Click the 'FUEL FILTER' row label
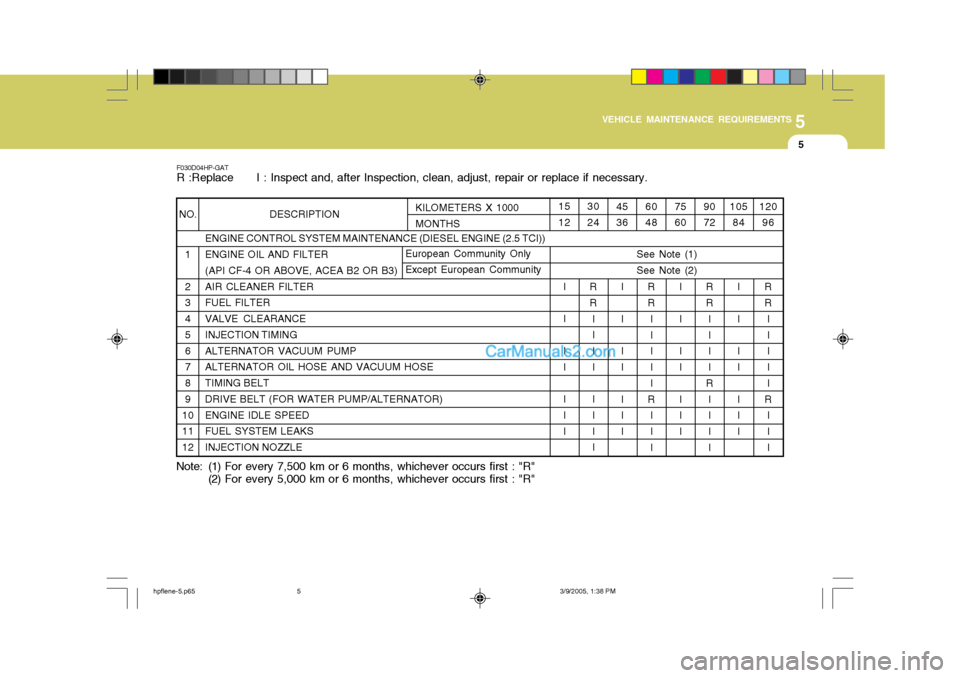Viewport: 960px width, 678px height. [x=237, y=303]
